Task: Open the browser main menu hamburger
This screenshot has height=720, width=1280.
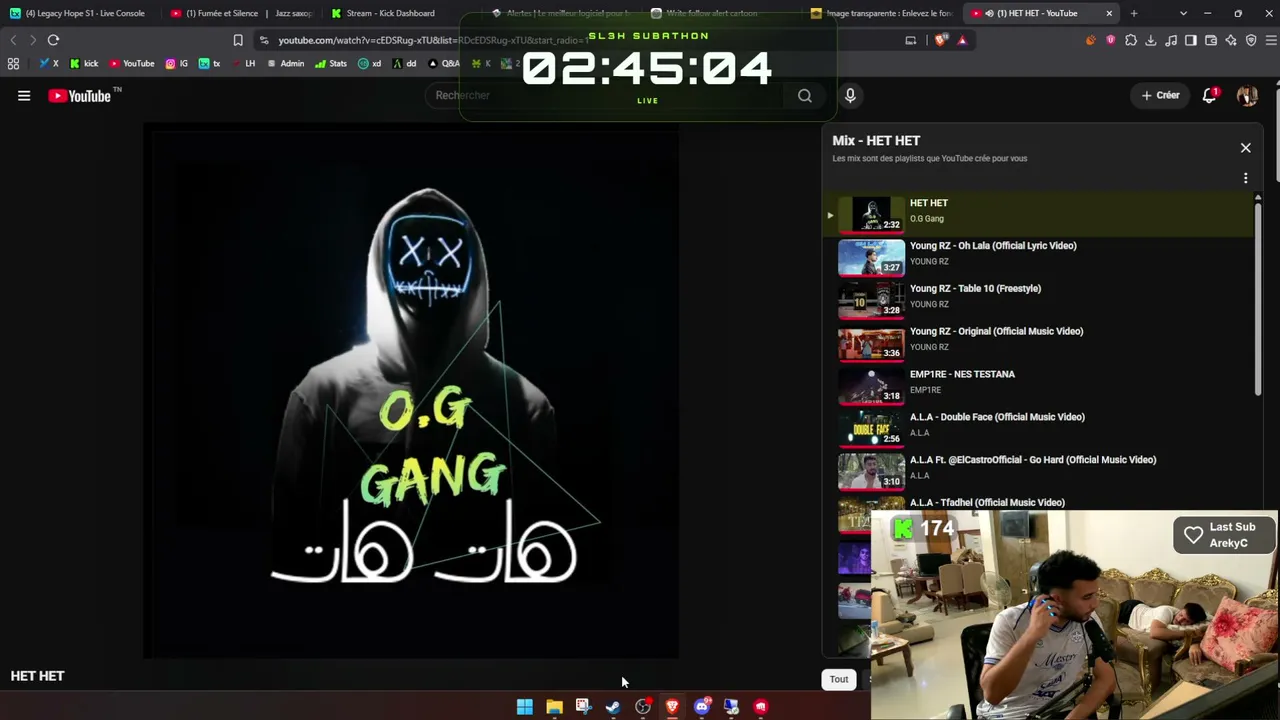Action: [1271, 40]
